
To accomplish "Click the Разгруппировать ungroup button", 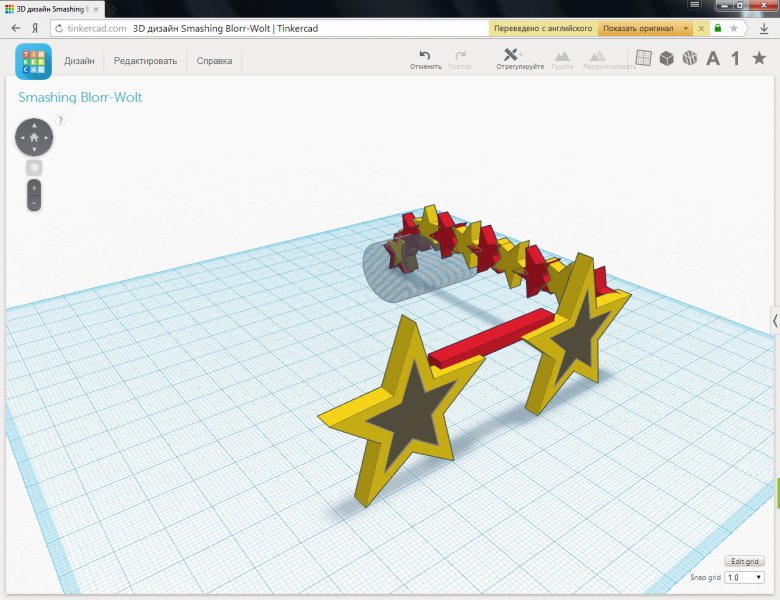I will 609,60.
